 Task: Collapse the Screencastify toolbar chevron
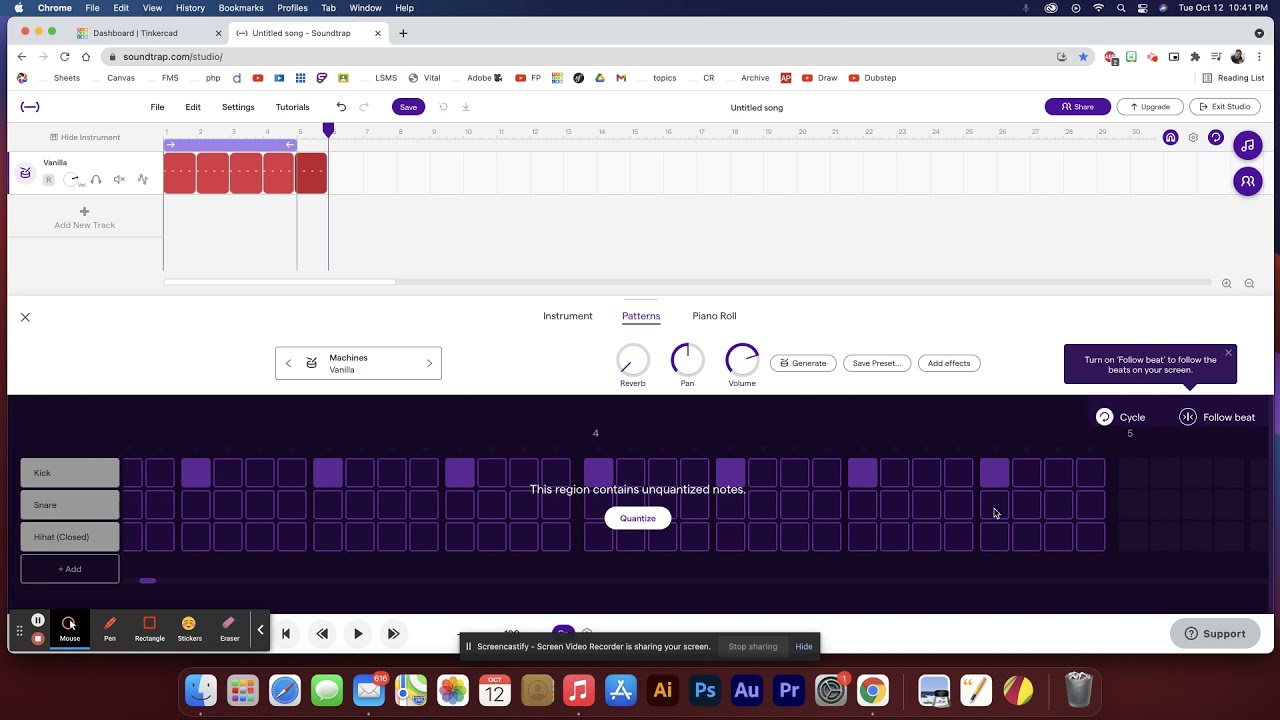click(x=260, y=630)
